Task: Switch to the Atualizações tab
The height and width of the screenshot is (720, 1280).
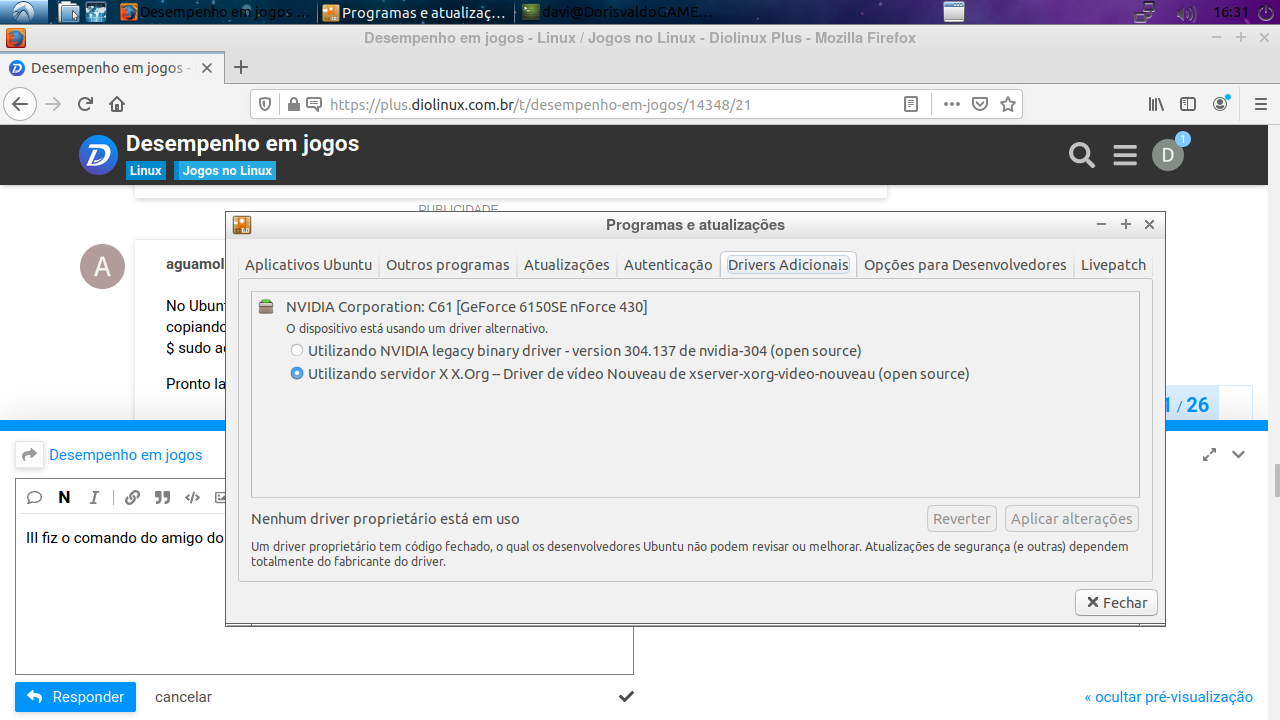Action: pyautogui.click(x=566, y=265)
